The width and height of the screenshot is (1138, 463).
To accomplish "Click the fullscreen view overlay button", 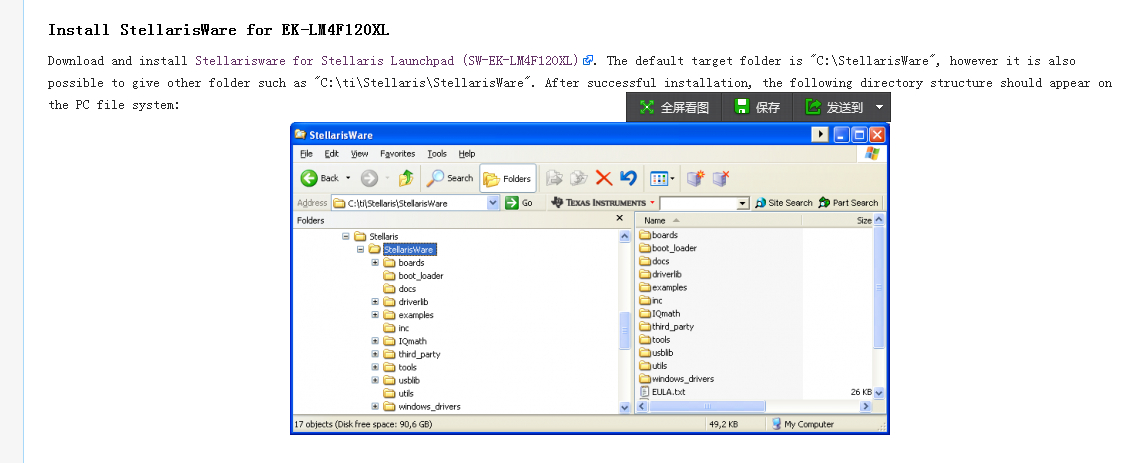I will pyautogui.click(x=674, y=107).
